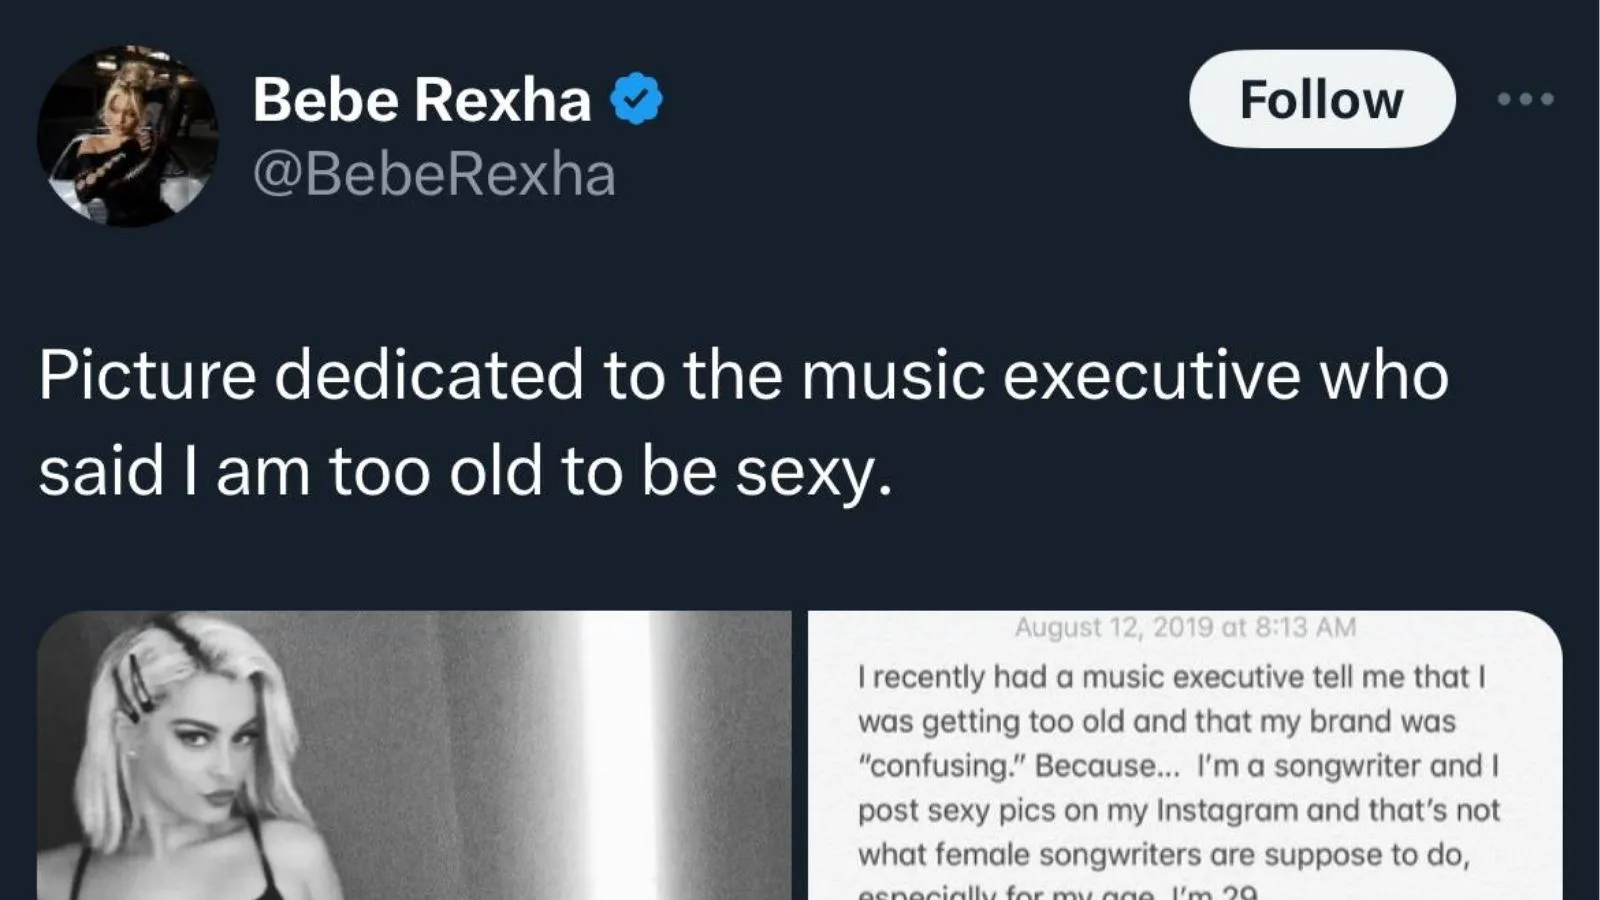The width and height of the screenshot is (1600, 900).
Task: Click the word "sexy." ending the tweet
Action: point(813,472)
